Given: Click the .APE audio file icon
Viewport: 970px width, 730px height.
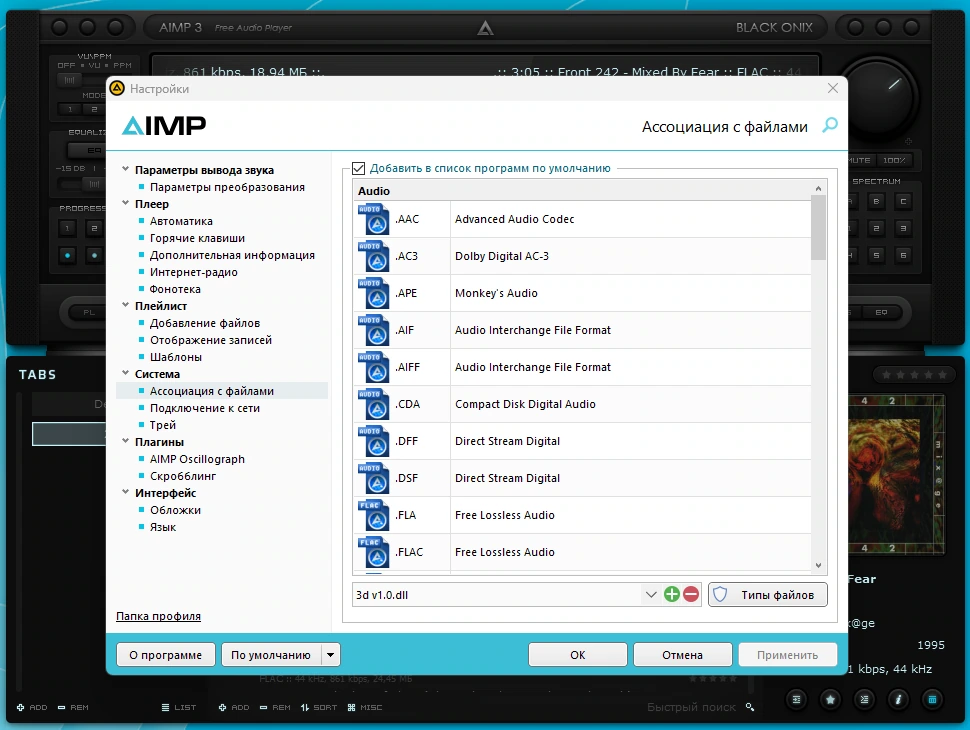Looking at the screenshot, I should [373, 293].
